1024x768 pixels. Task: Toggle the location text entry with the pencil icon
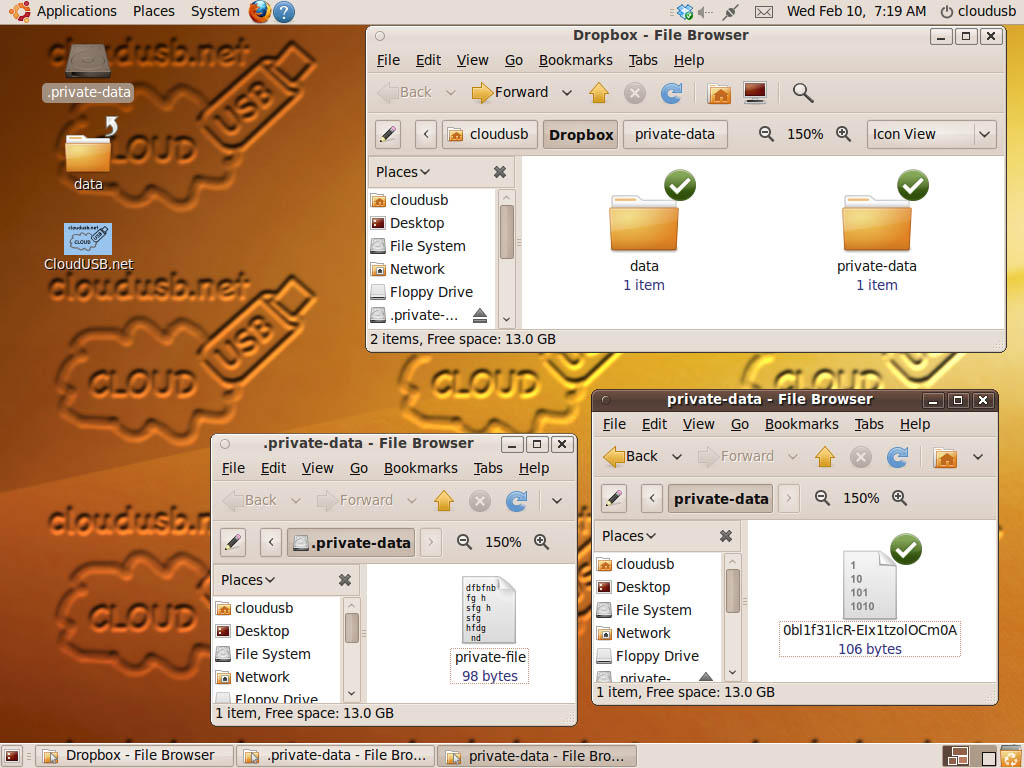[x=387, y=133]
